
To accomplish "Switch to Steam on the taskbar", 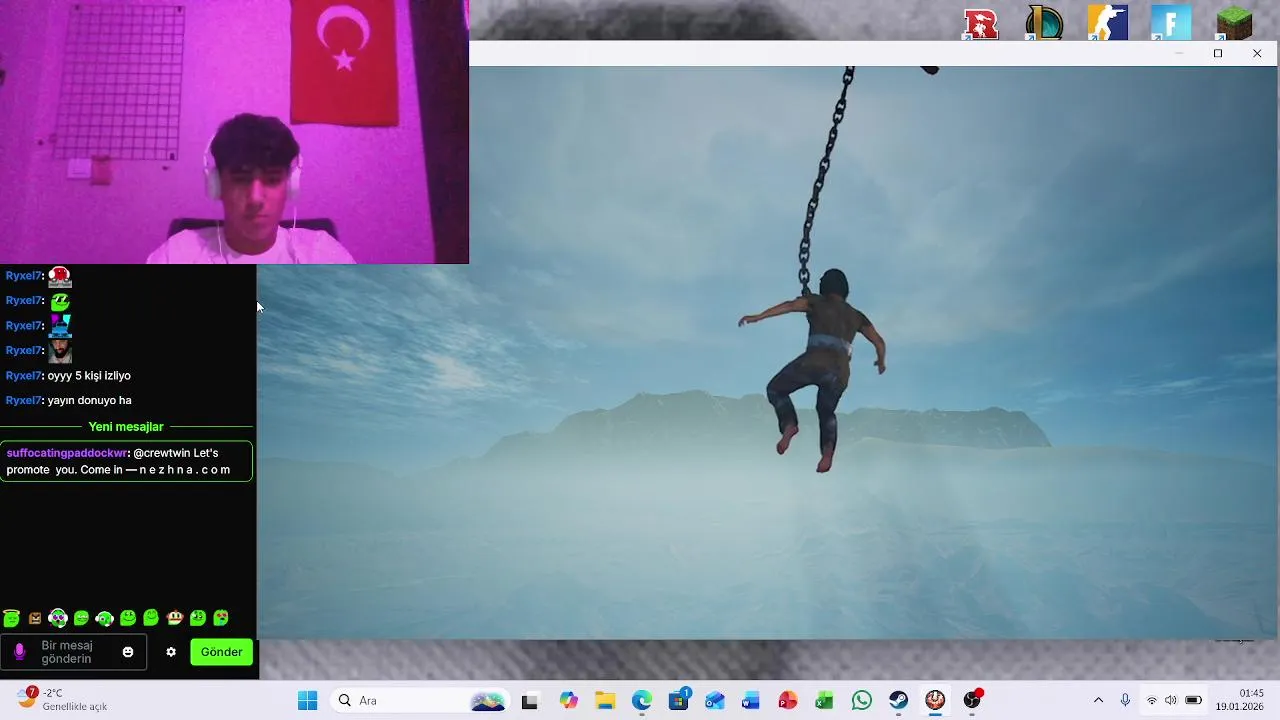I will tap(899, 700).
